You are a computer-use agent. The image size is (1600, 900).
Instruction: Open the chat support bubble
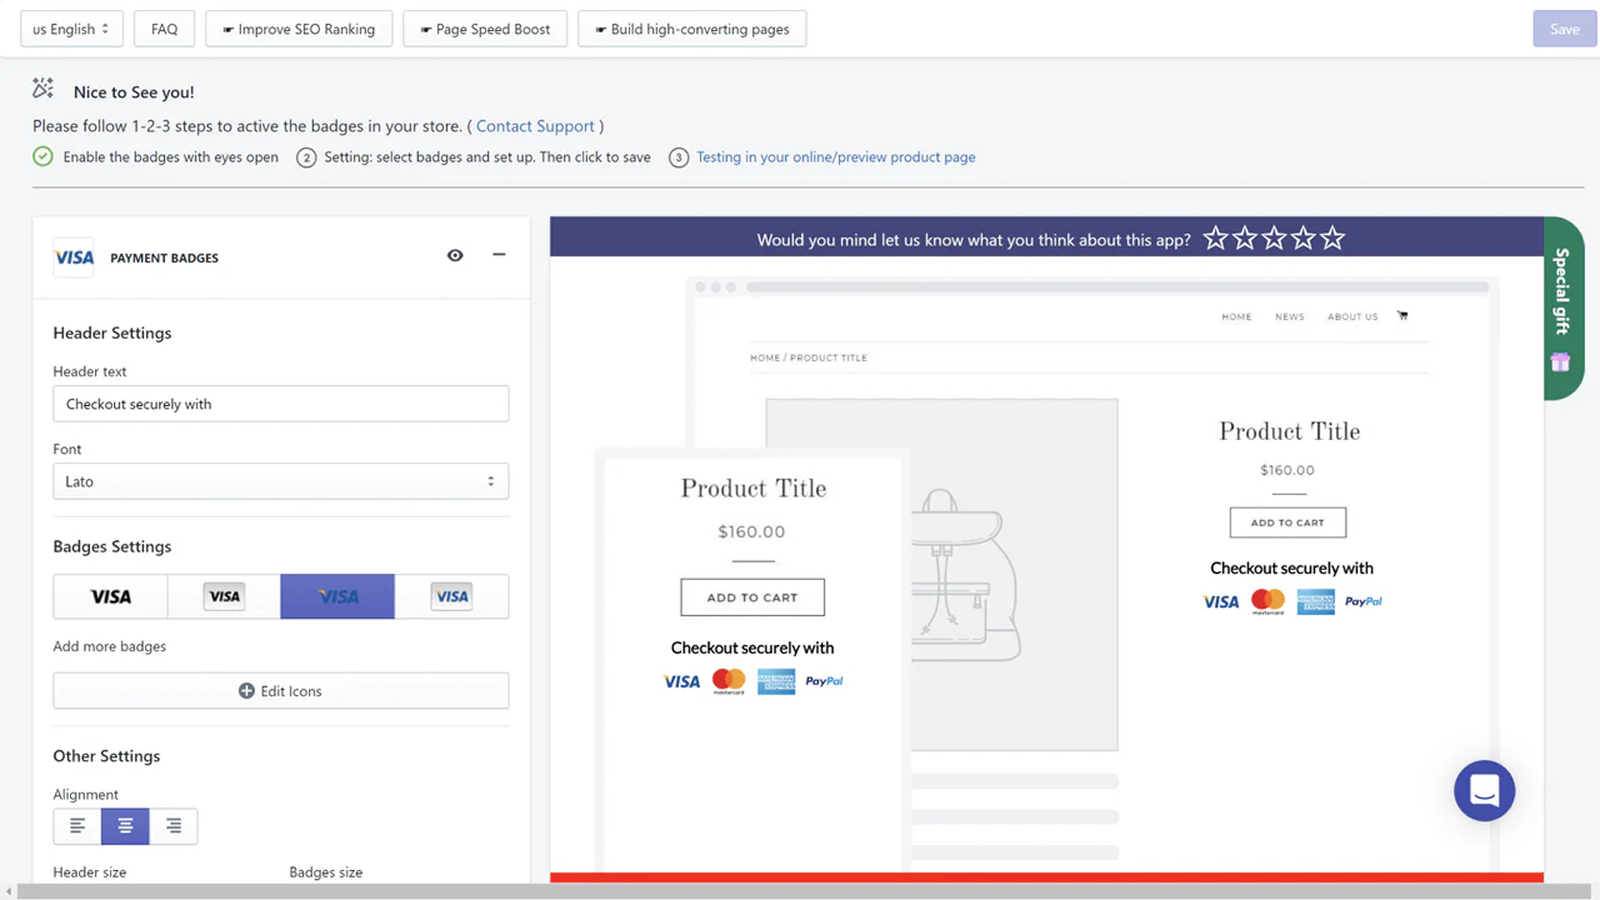coord(1484,791)
